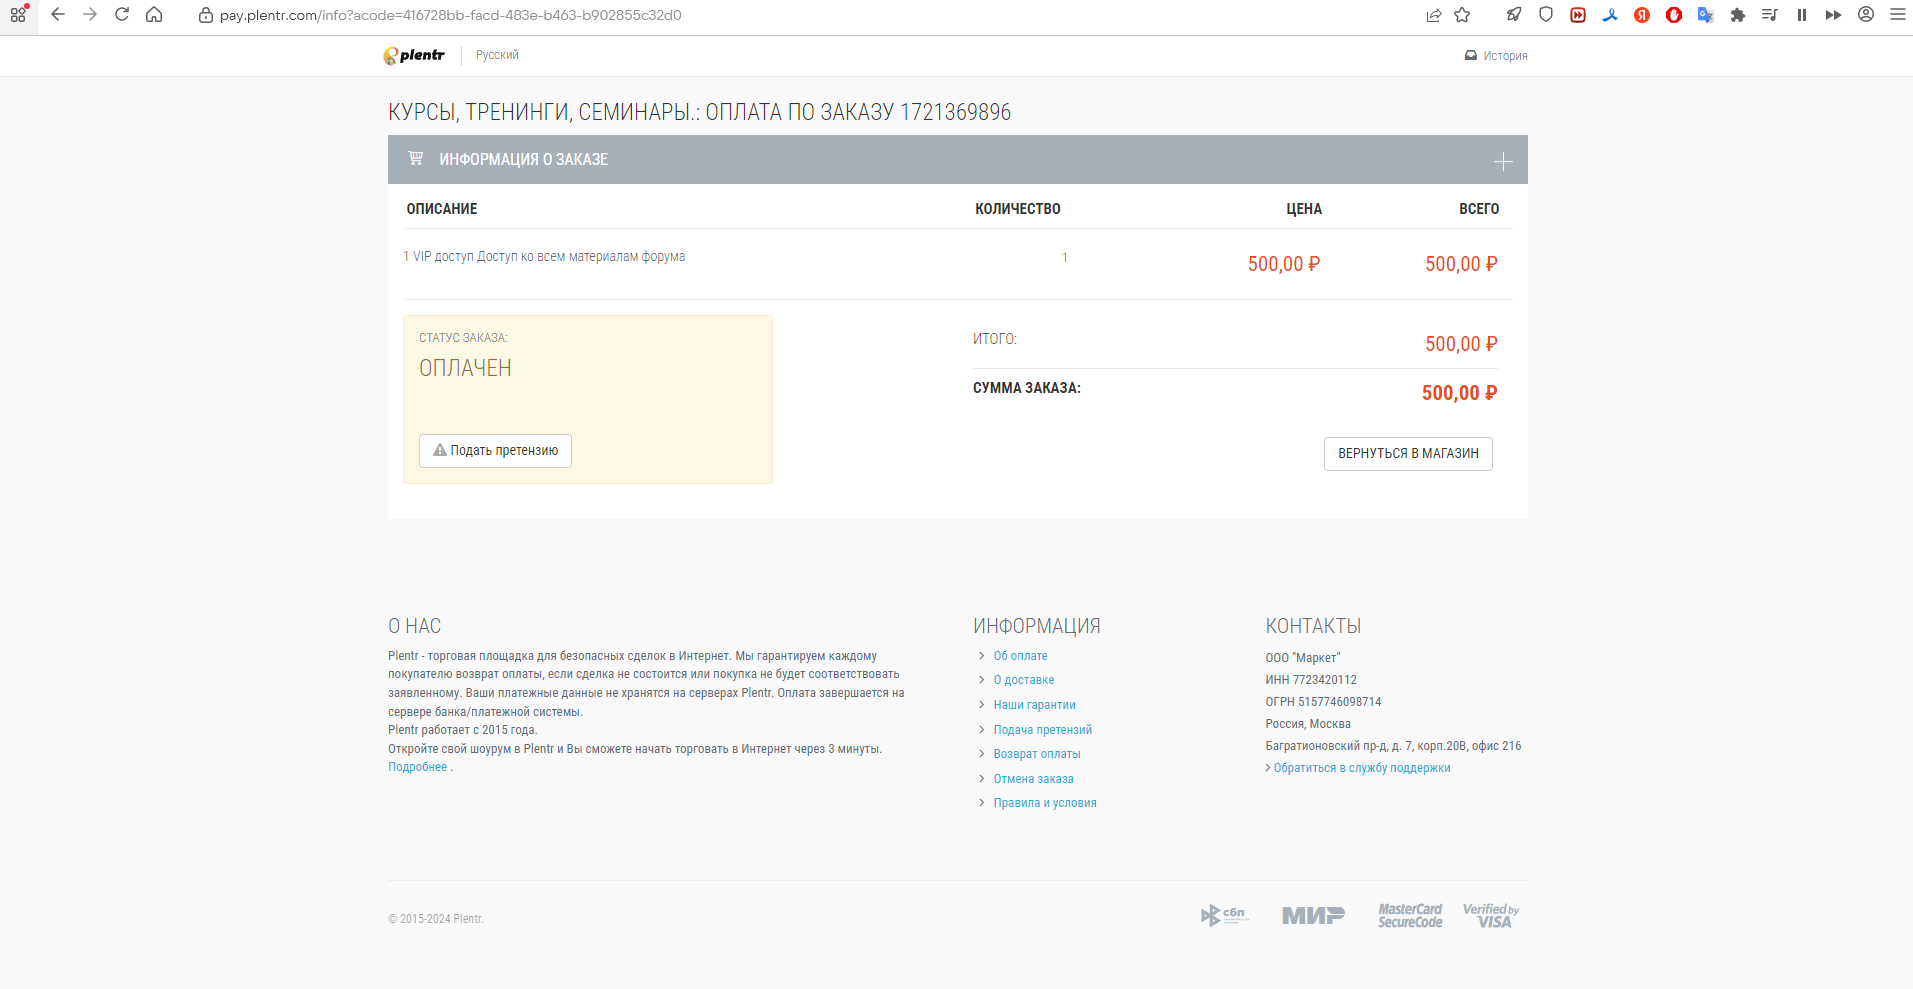Image resolution: width=1913 pixels, height=989 pixels.
Task: Bookmark this page with the star icon
Action: click(x=1462, y=15)
